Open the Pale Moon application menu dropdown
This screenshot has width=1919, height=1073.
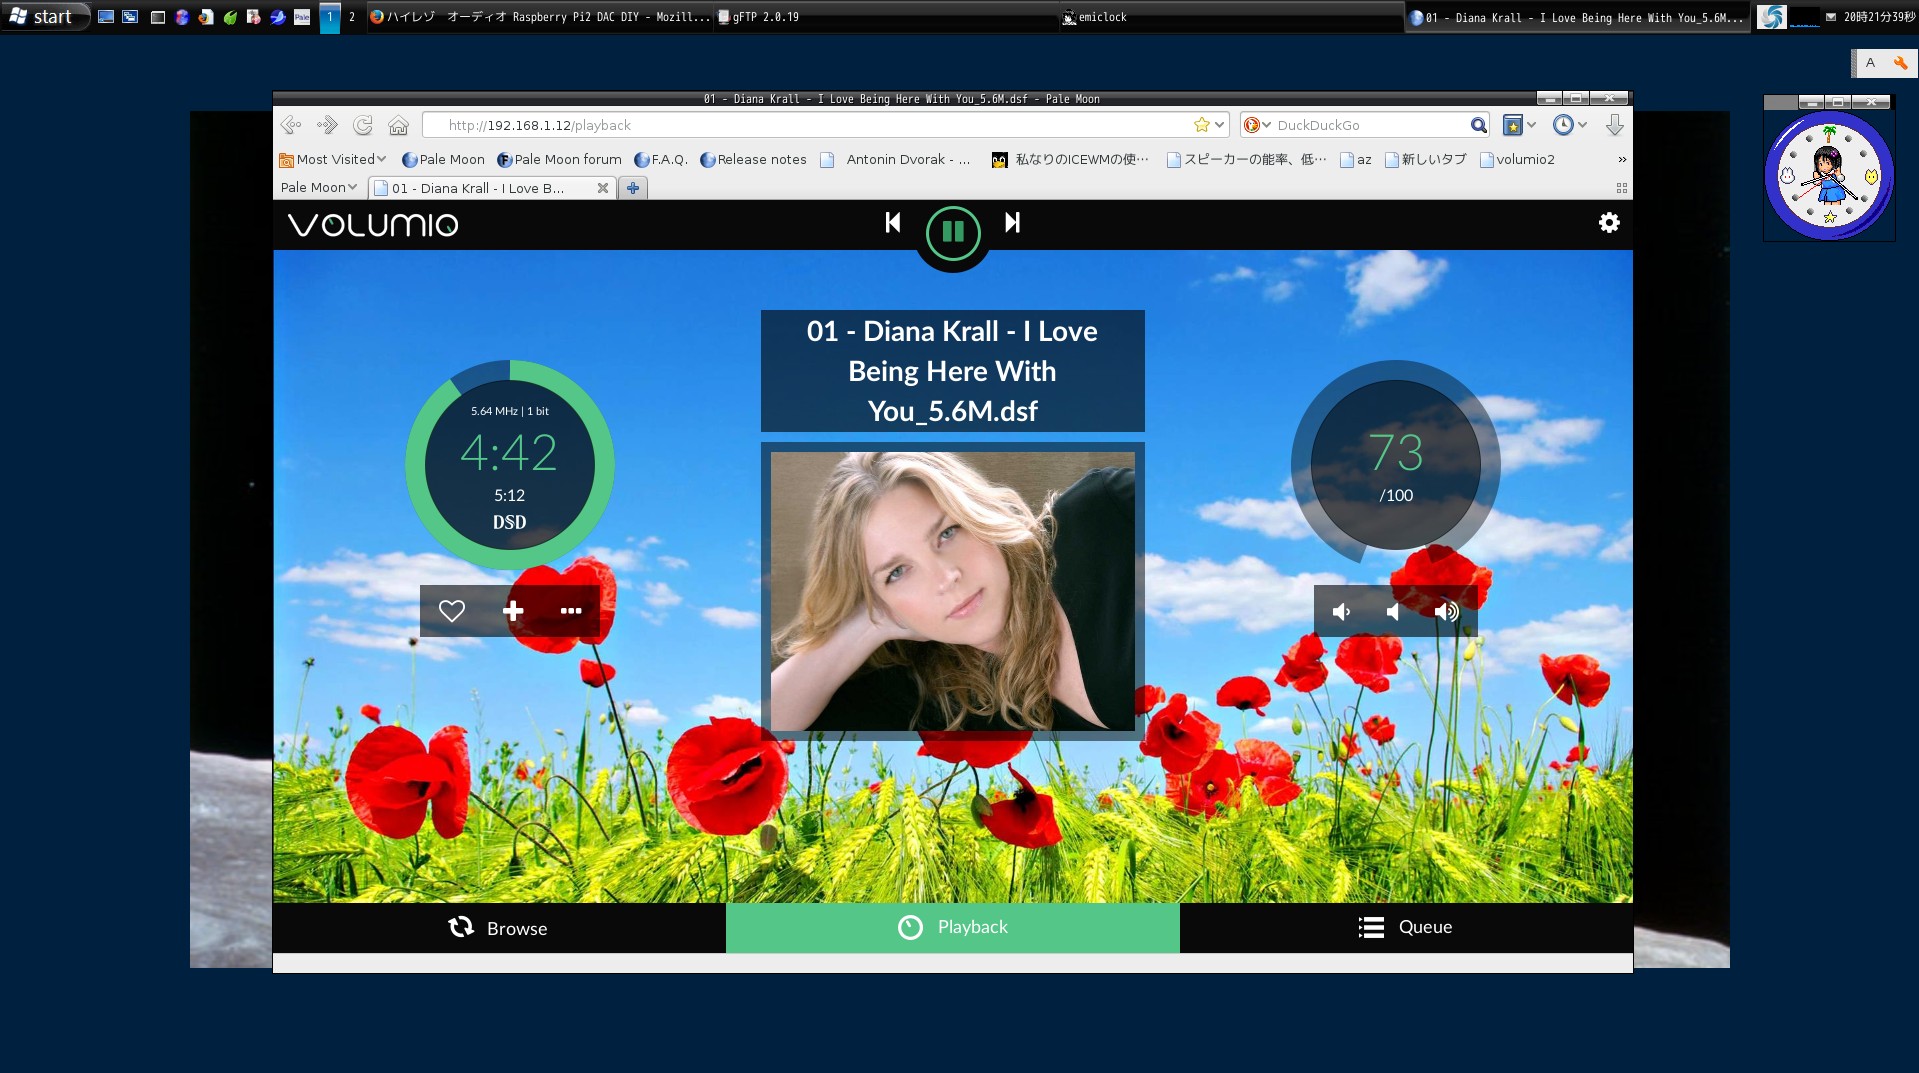pos(318,187)
